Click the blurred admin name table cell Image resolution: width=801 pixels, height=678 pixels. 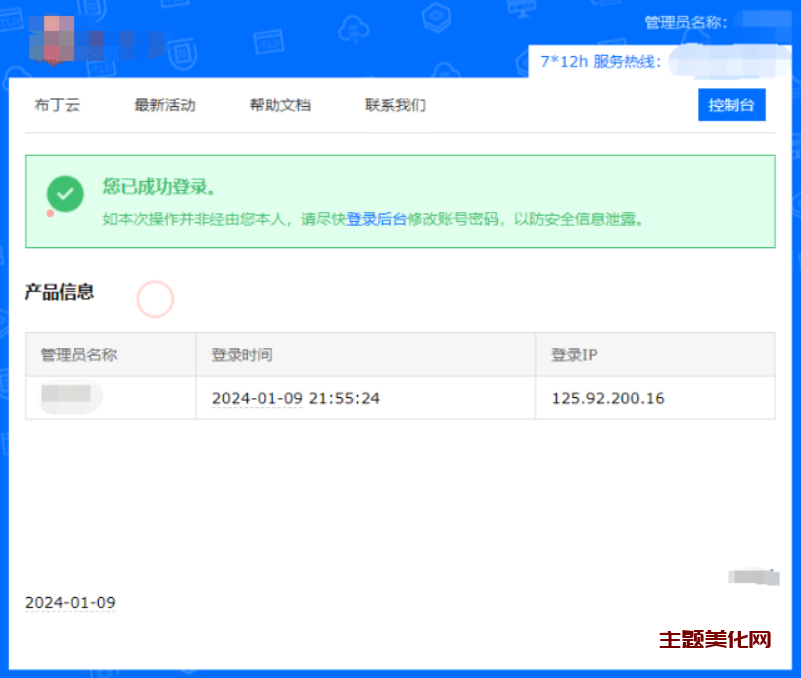point(72,397)
